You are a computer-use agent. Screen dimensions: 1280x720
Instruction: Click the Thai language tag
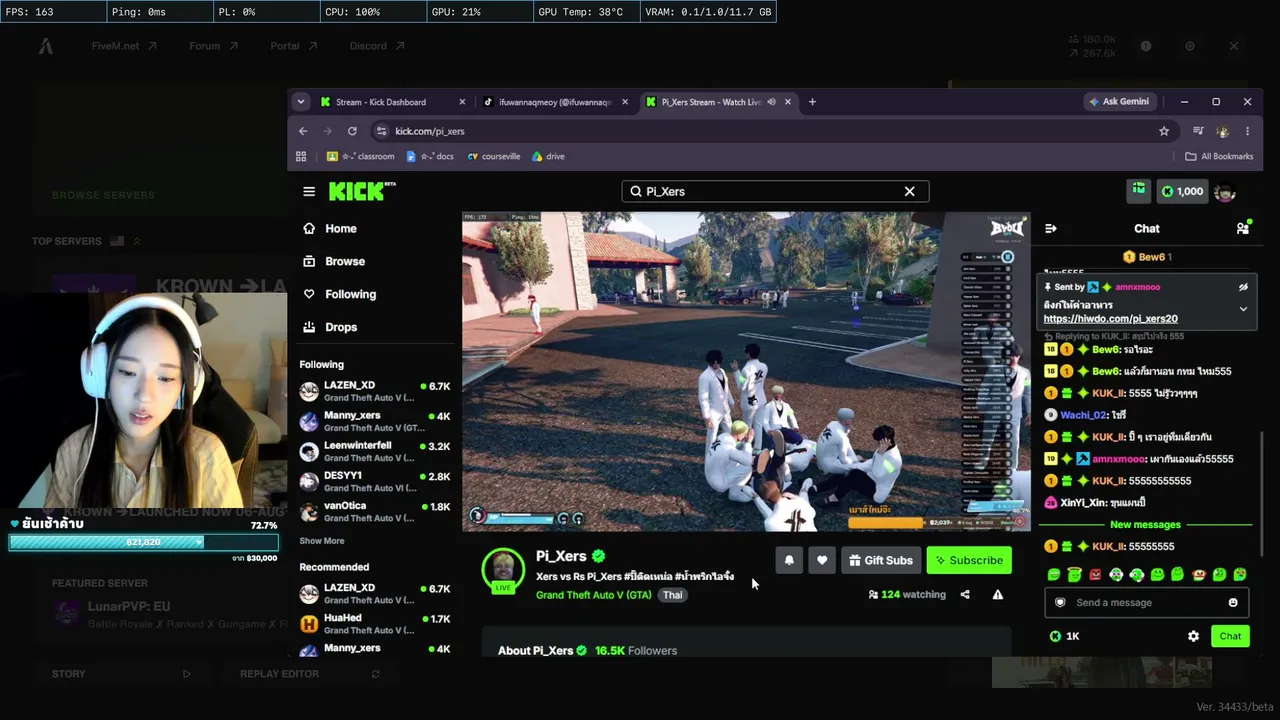672,595
